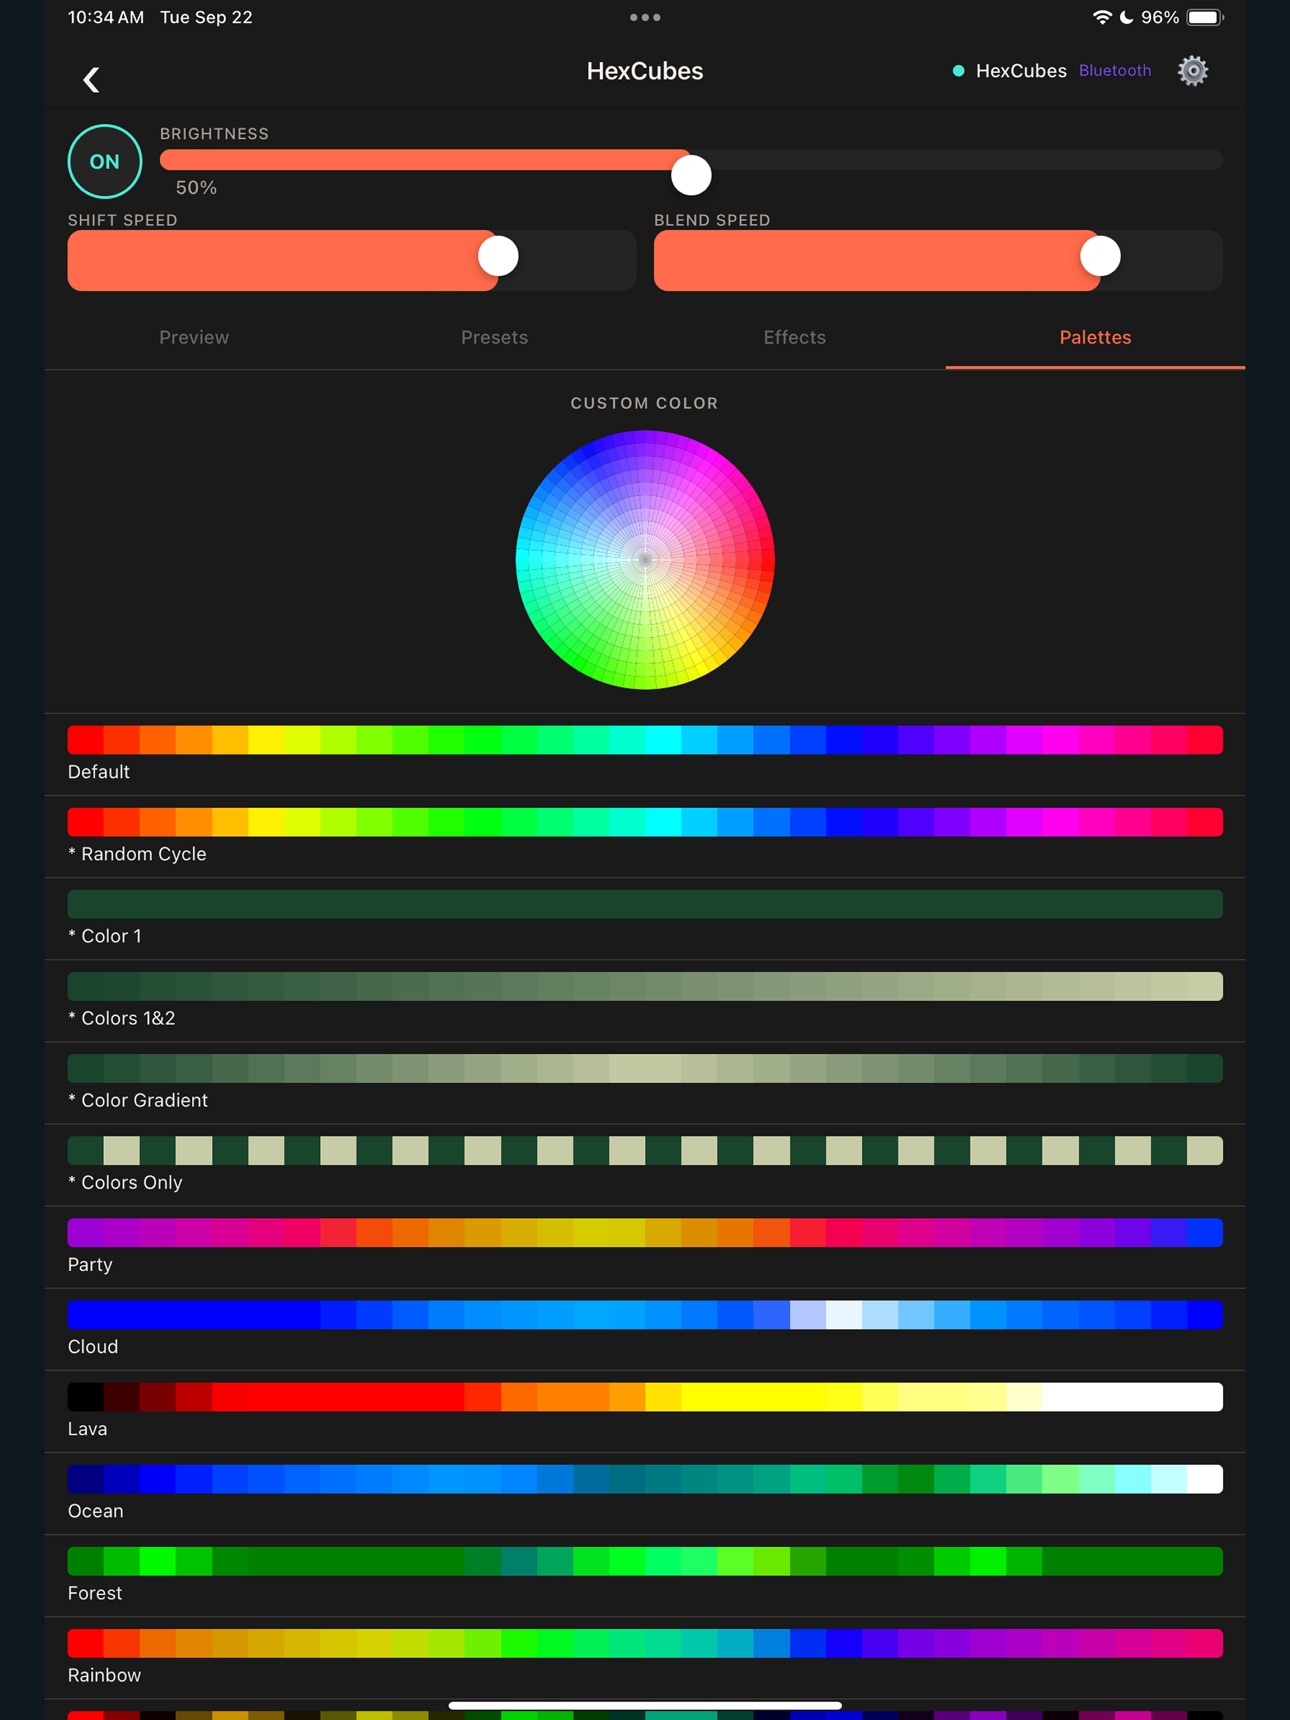Switch to the Presets tab

[x=494, y=338]
